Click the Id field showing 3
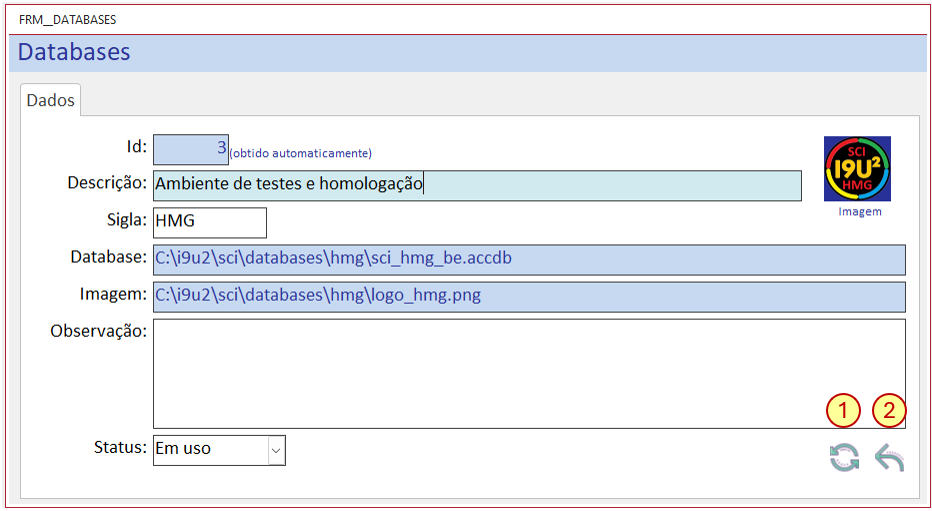The image size is (932, 511). click(x=191, y=149)
